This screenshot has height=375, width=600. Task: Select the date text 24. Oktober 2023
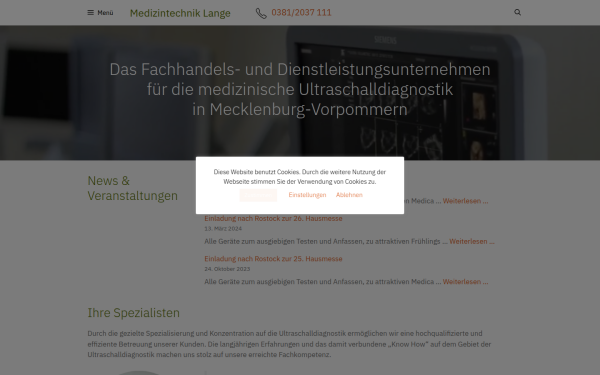227,269
